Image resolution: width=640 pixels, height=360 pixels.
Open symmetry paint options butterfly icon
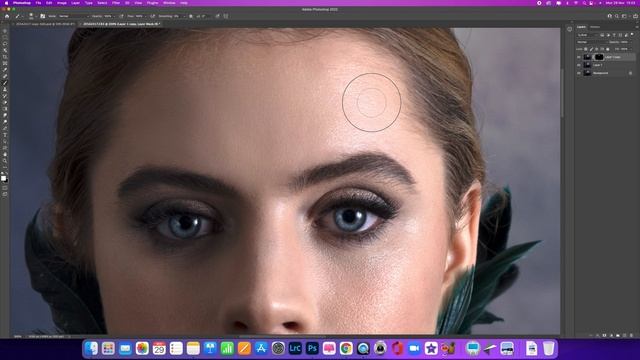tap(226, 16)
